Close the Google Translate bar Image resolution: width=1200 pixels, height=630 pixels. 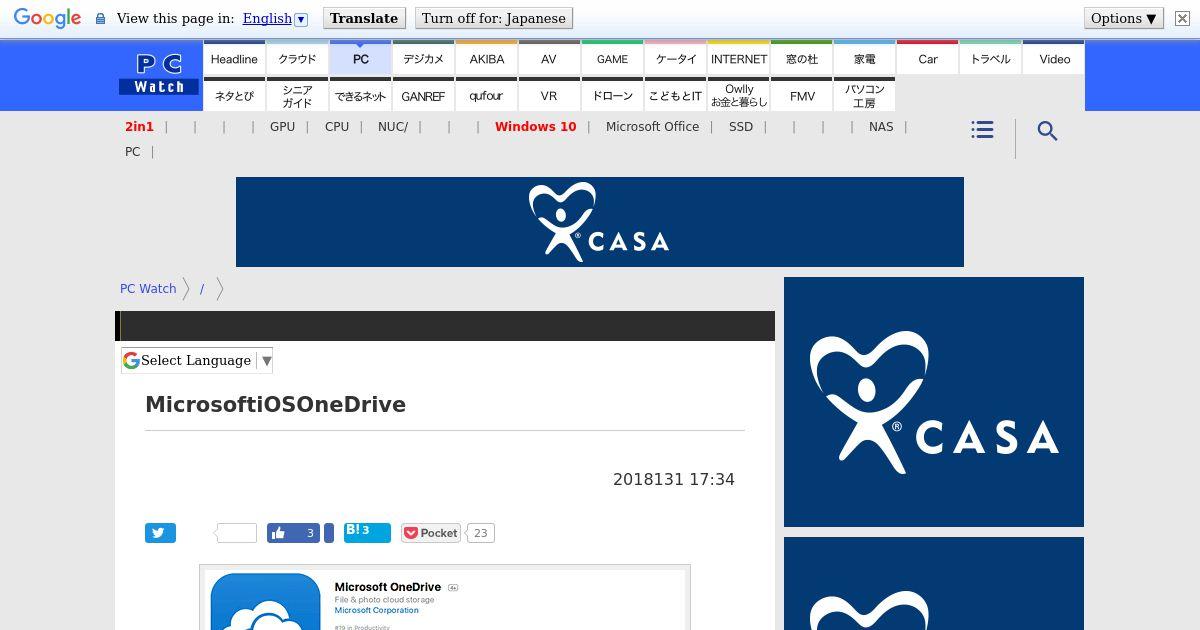[x=1182, y=18]
